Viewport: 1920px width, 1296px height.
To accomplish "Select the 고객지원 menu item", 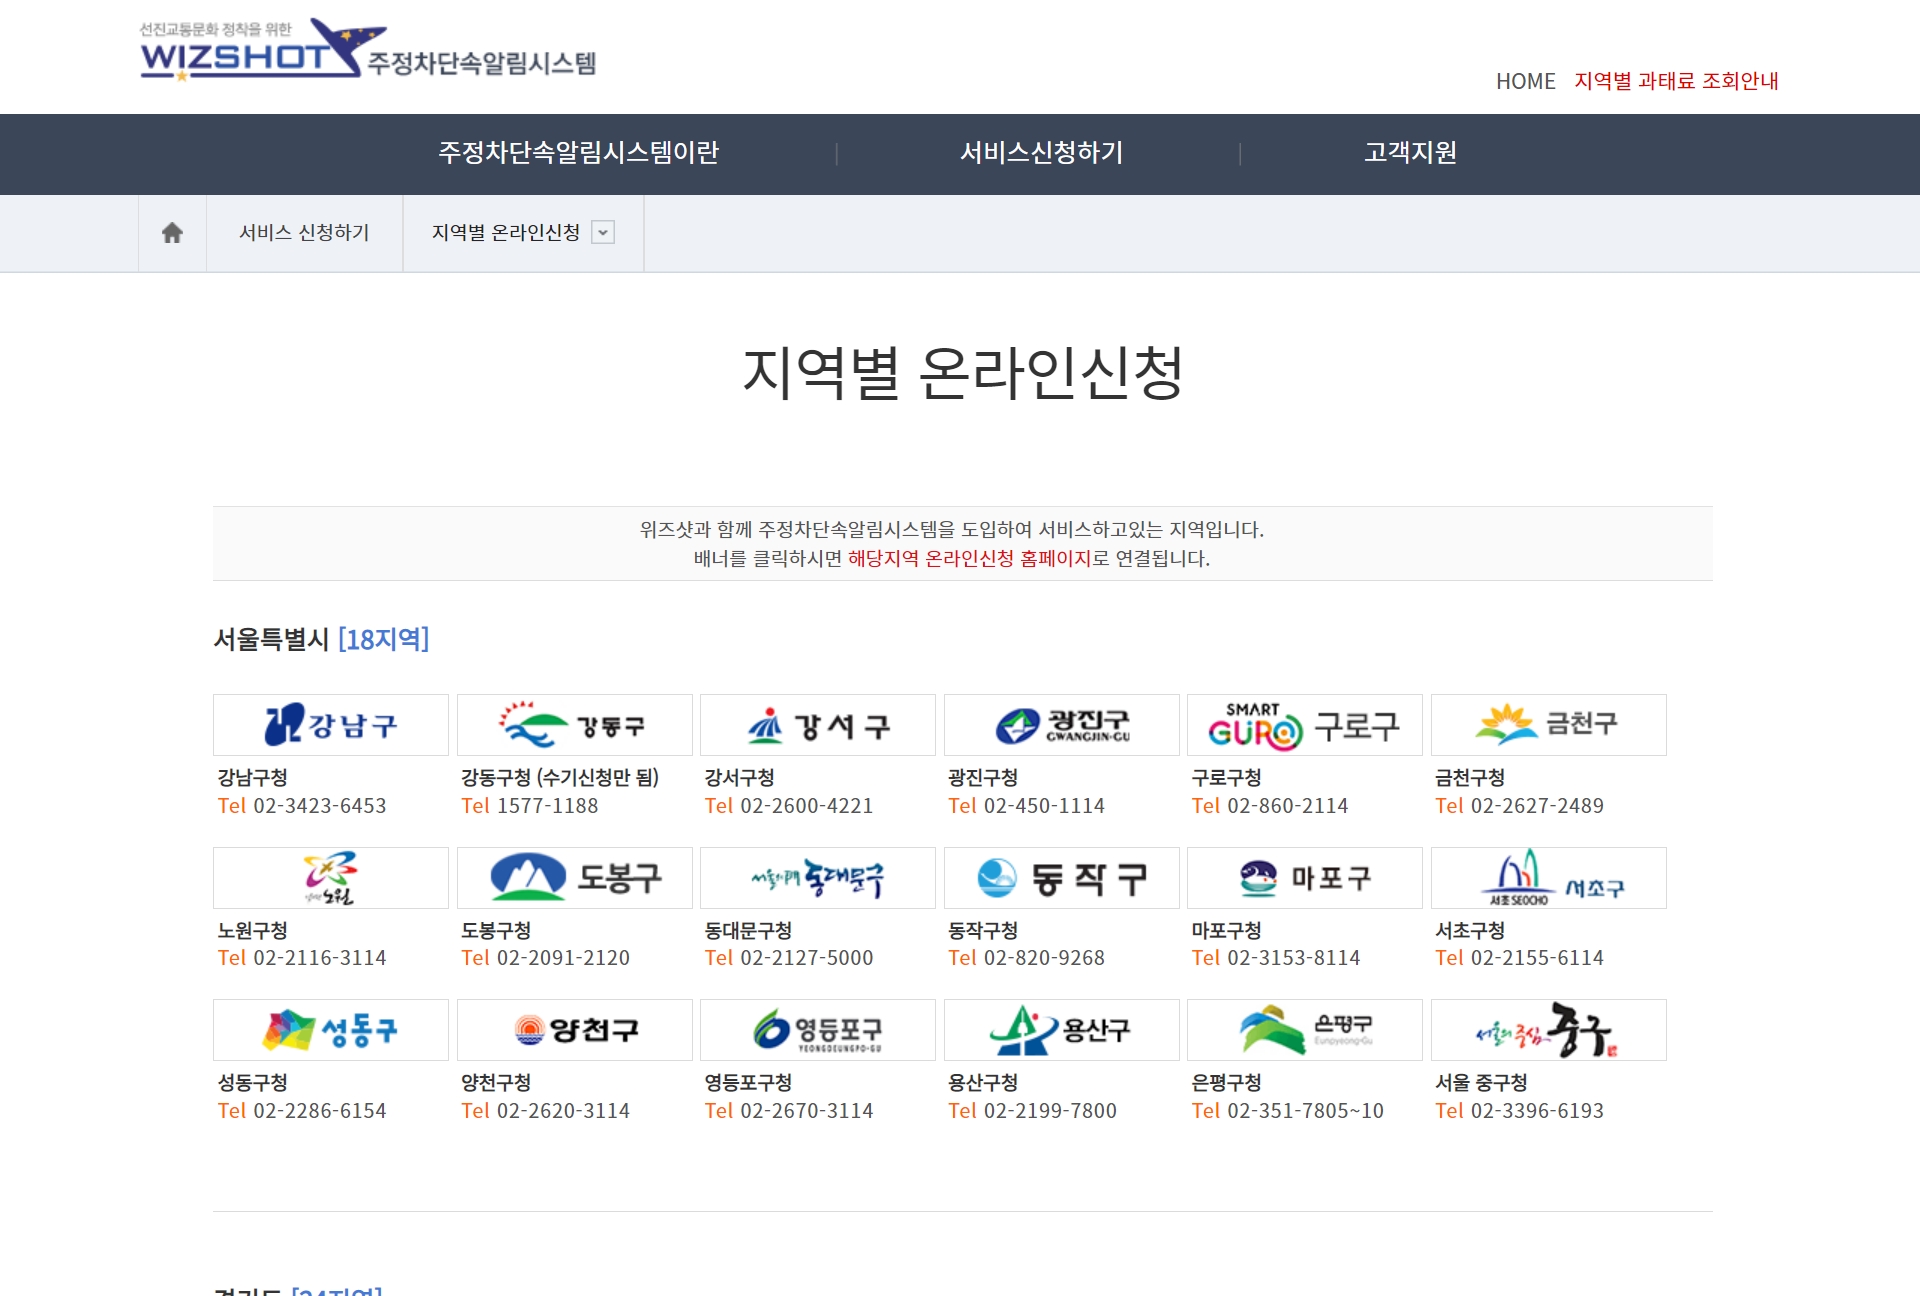I will pos(1410,153).
